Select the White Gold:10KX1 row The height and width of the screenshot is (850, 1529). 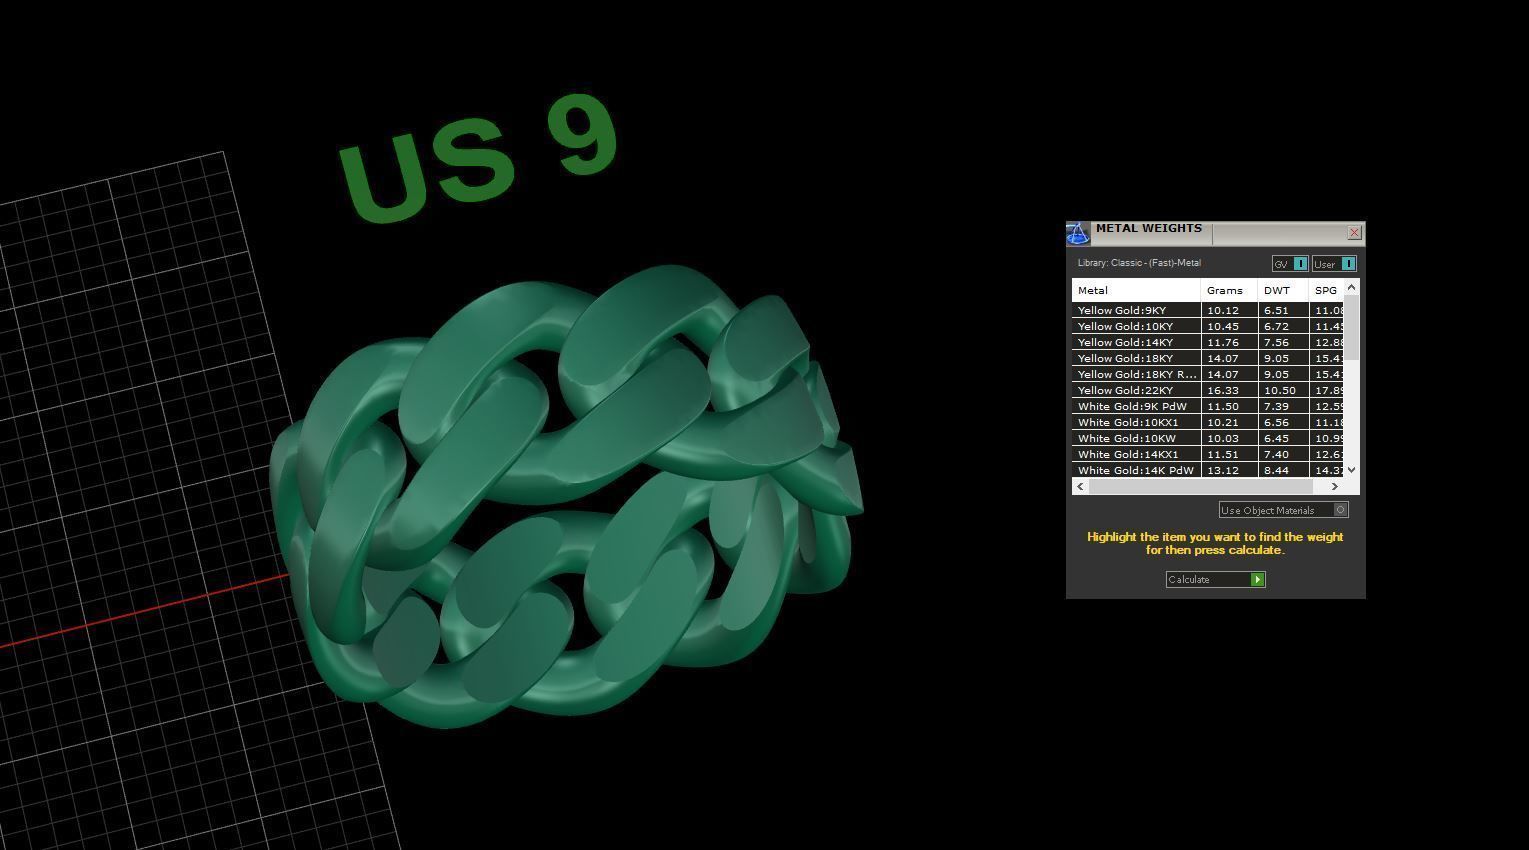1208,422
